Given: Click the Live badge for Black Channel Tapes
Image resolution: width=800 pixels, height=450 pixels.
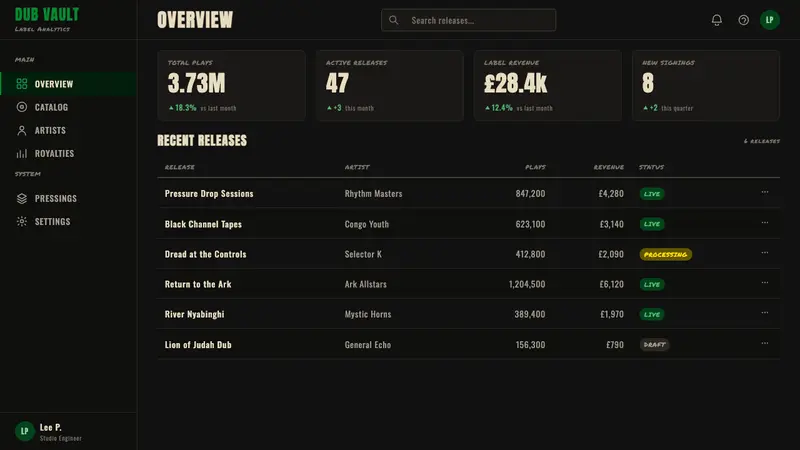Looking at the screenshot, I should 652,224.
